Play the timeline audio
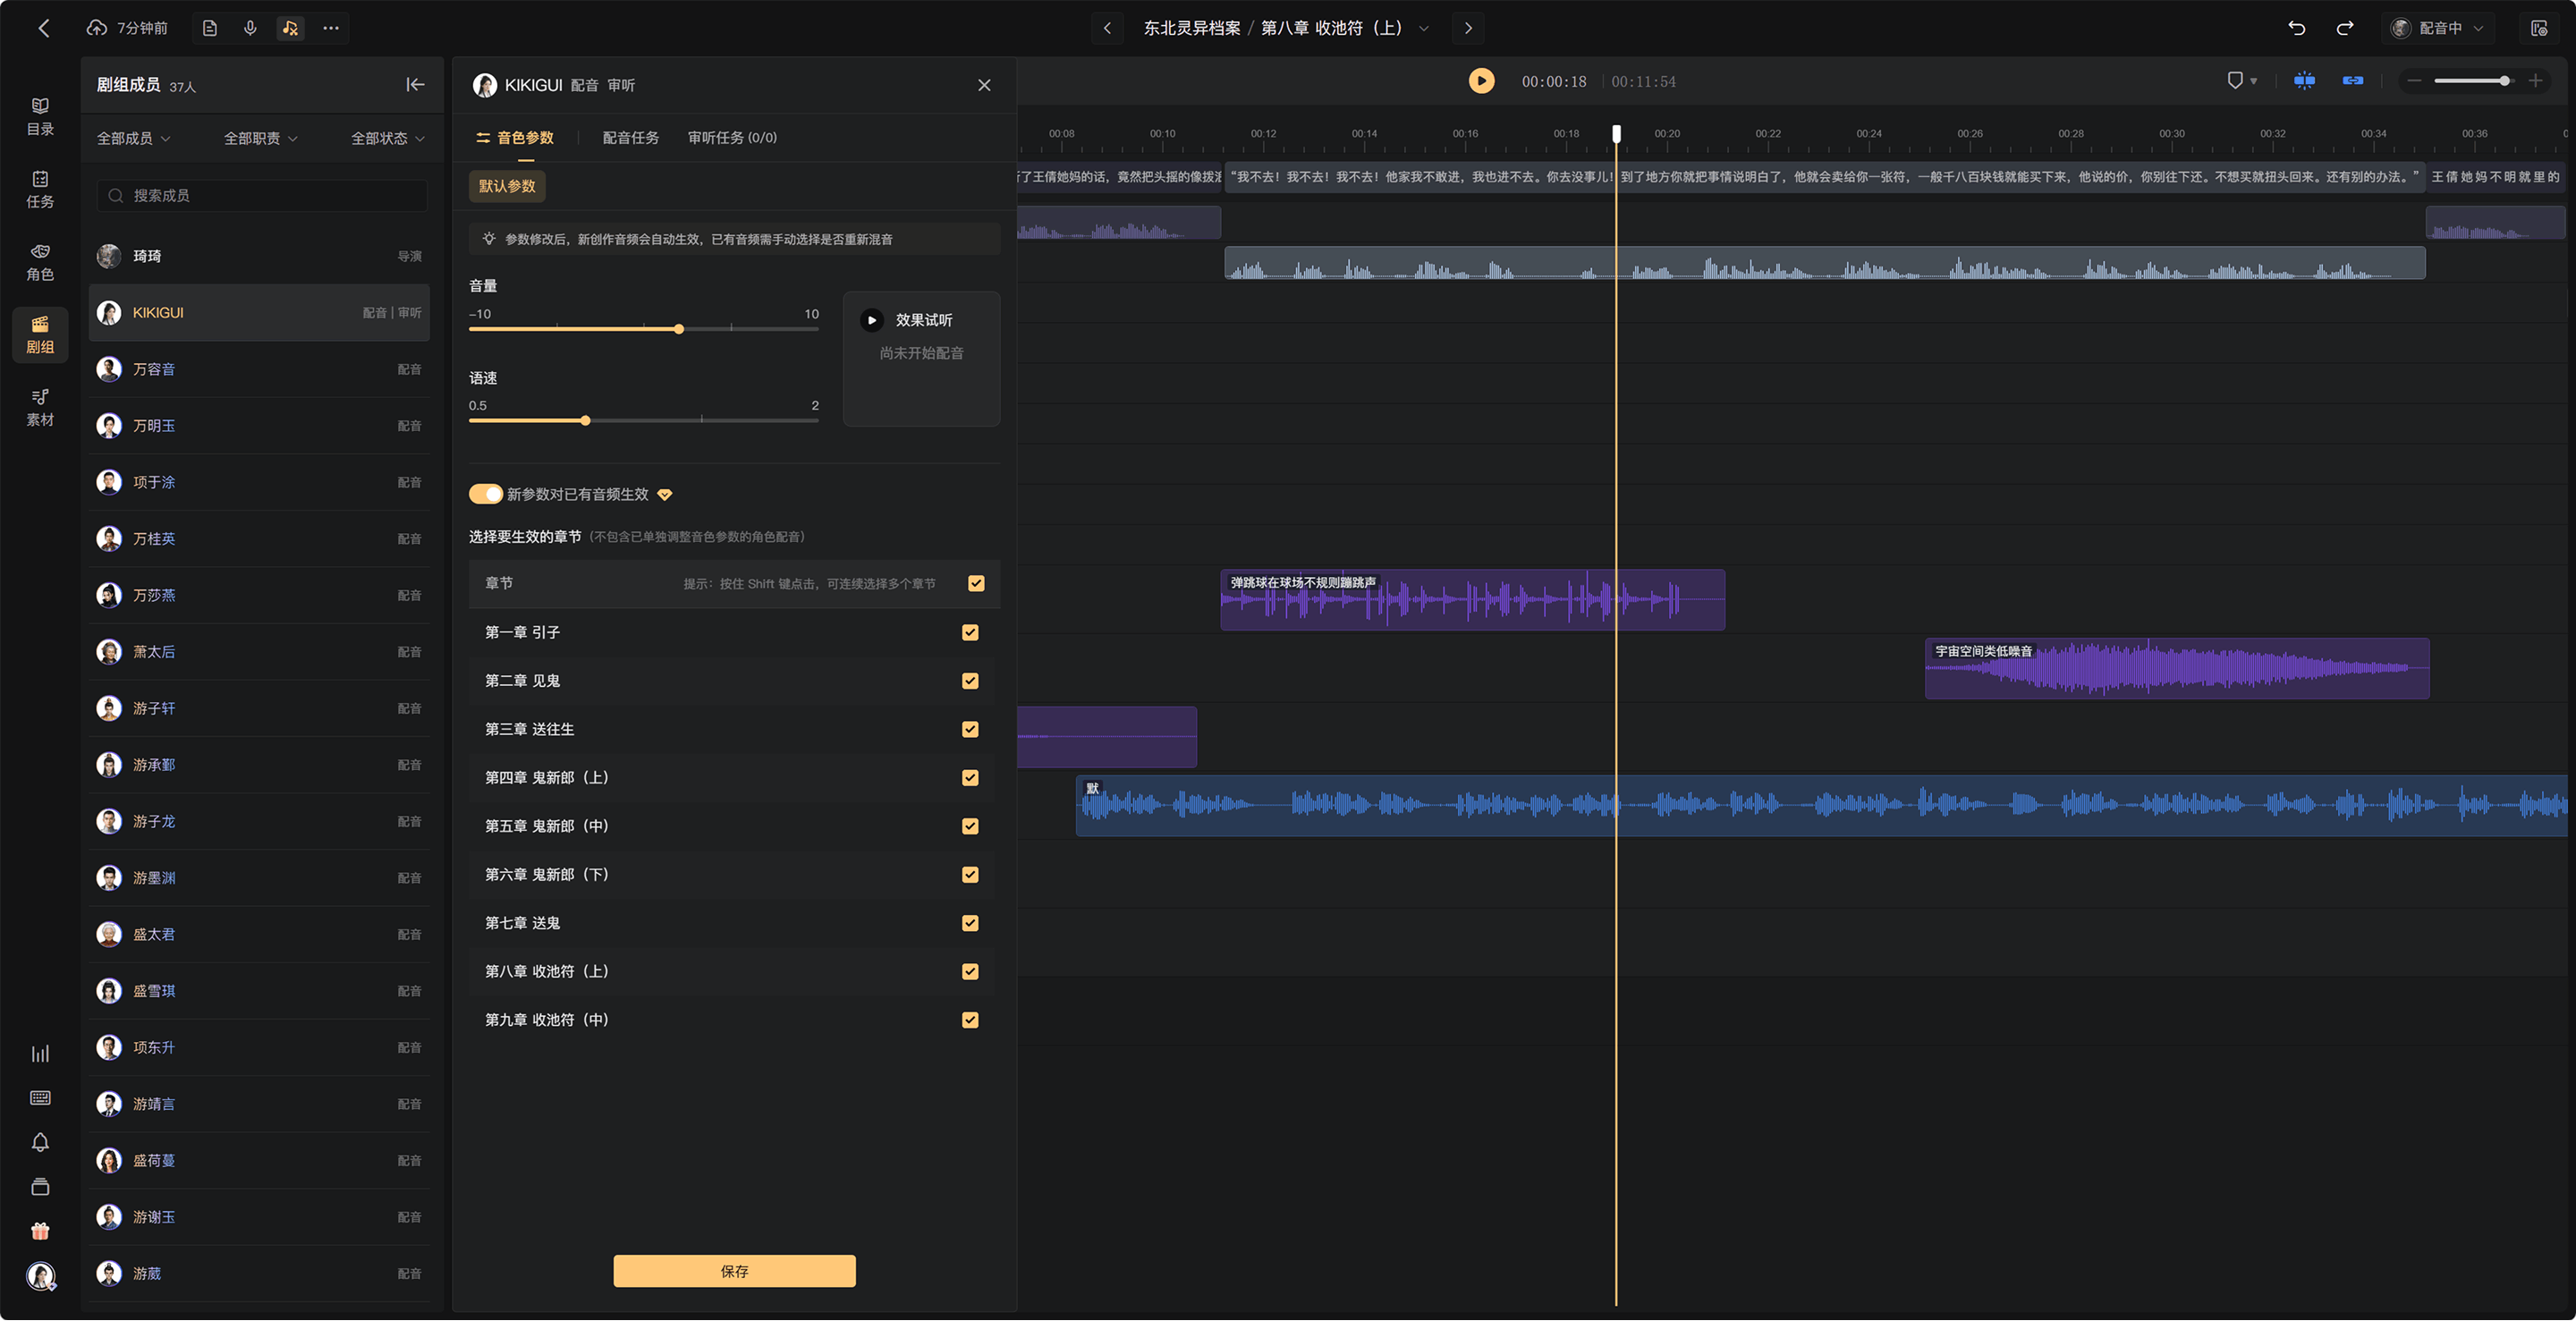This screenshot has width=2576, height=1321. 1481,81
